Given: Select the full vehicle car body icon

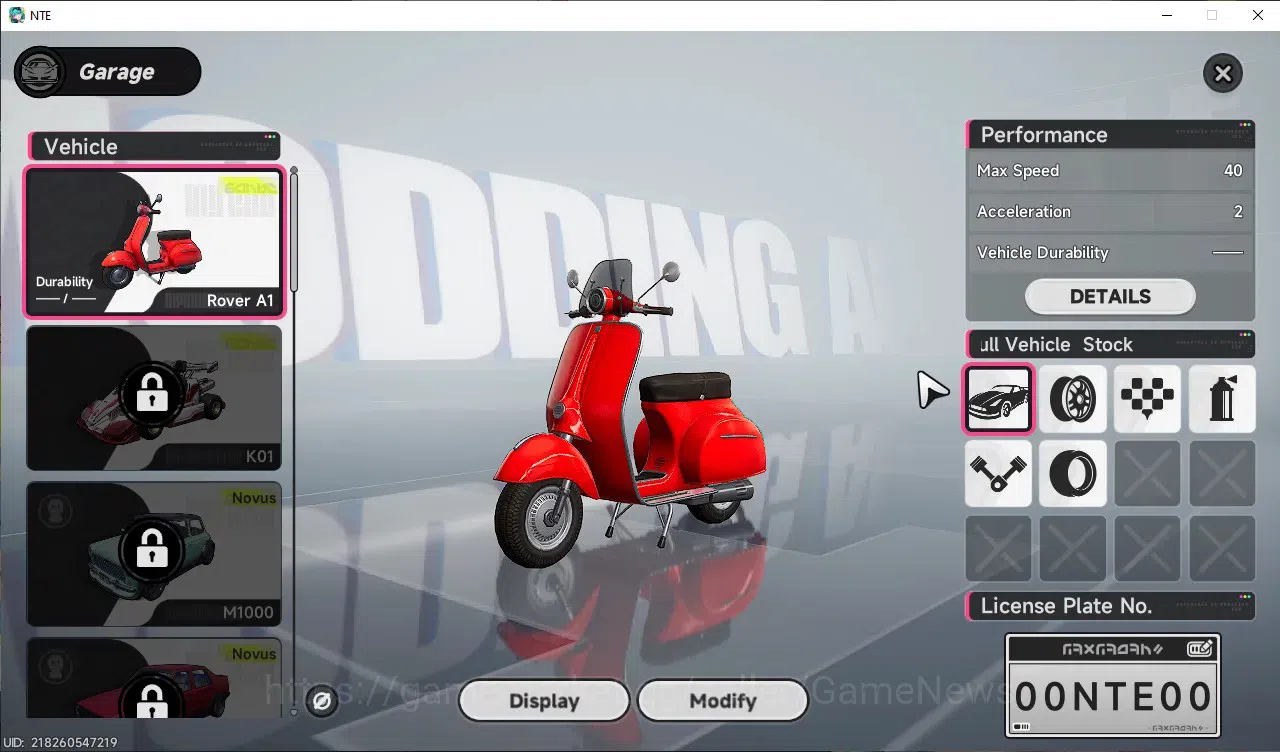Looking at the screenshot, I should [998, 399].
